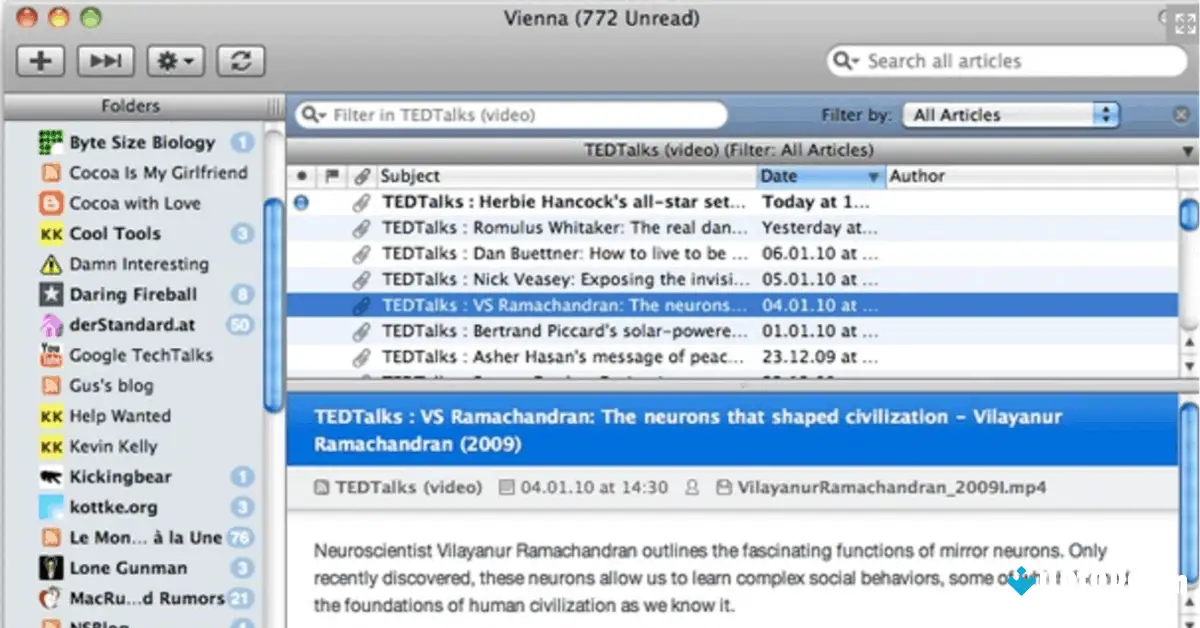Toggle the unread dot on Herbie Hancock article
This screenshot has height=628, width=1200.
click(x=300, y=202)
